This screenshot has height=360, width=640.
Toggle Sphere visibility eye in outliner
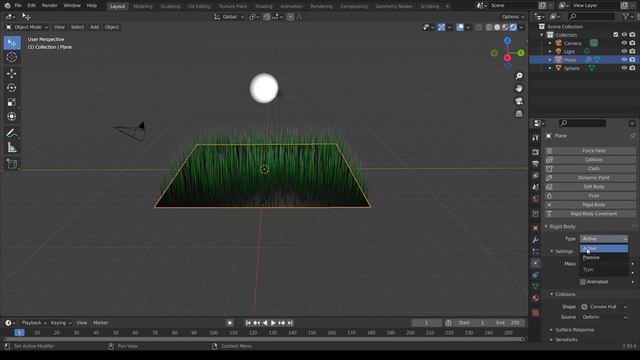pos(624,68)
